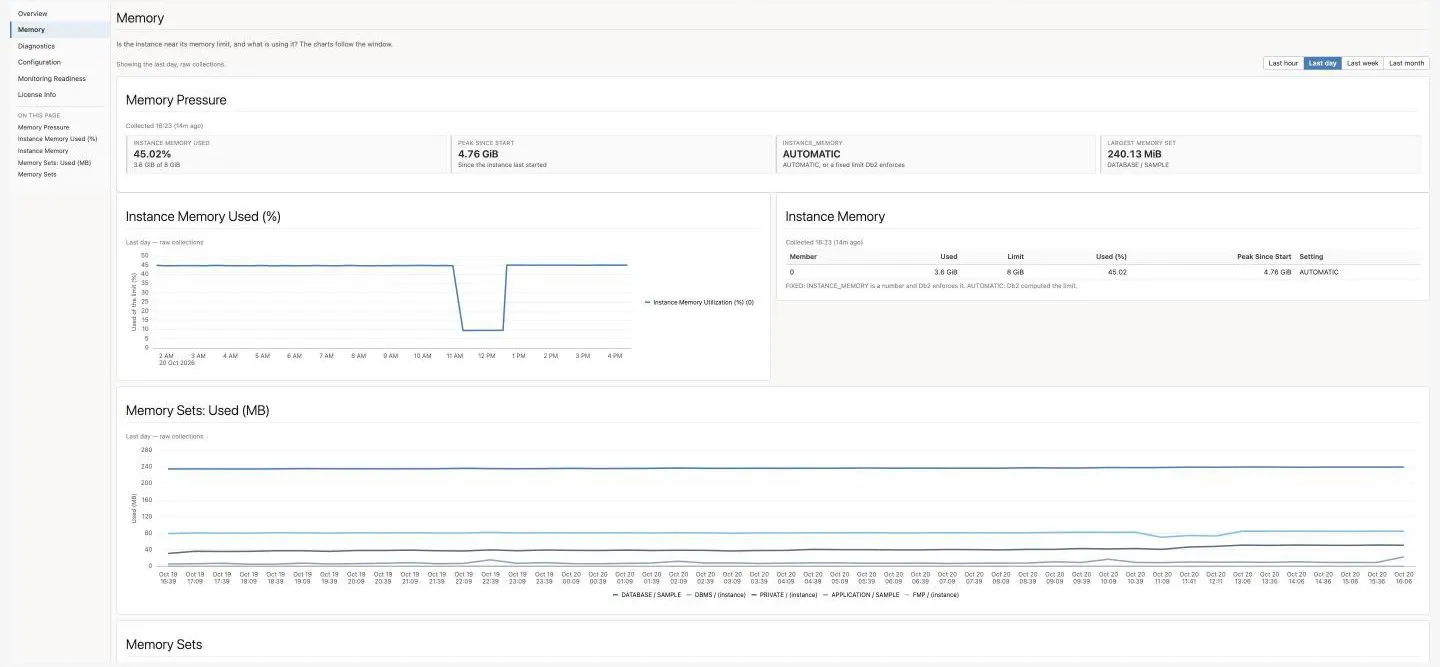1440x667 pixels.
Task: Open the Configuration sidebar item
Action: [x=39, y=62]
